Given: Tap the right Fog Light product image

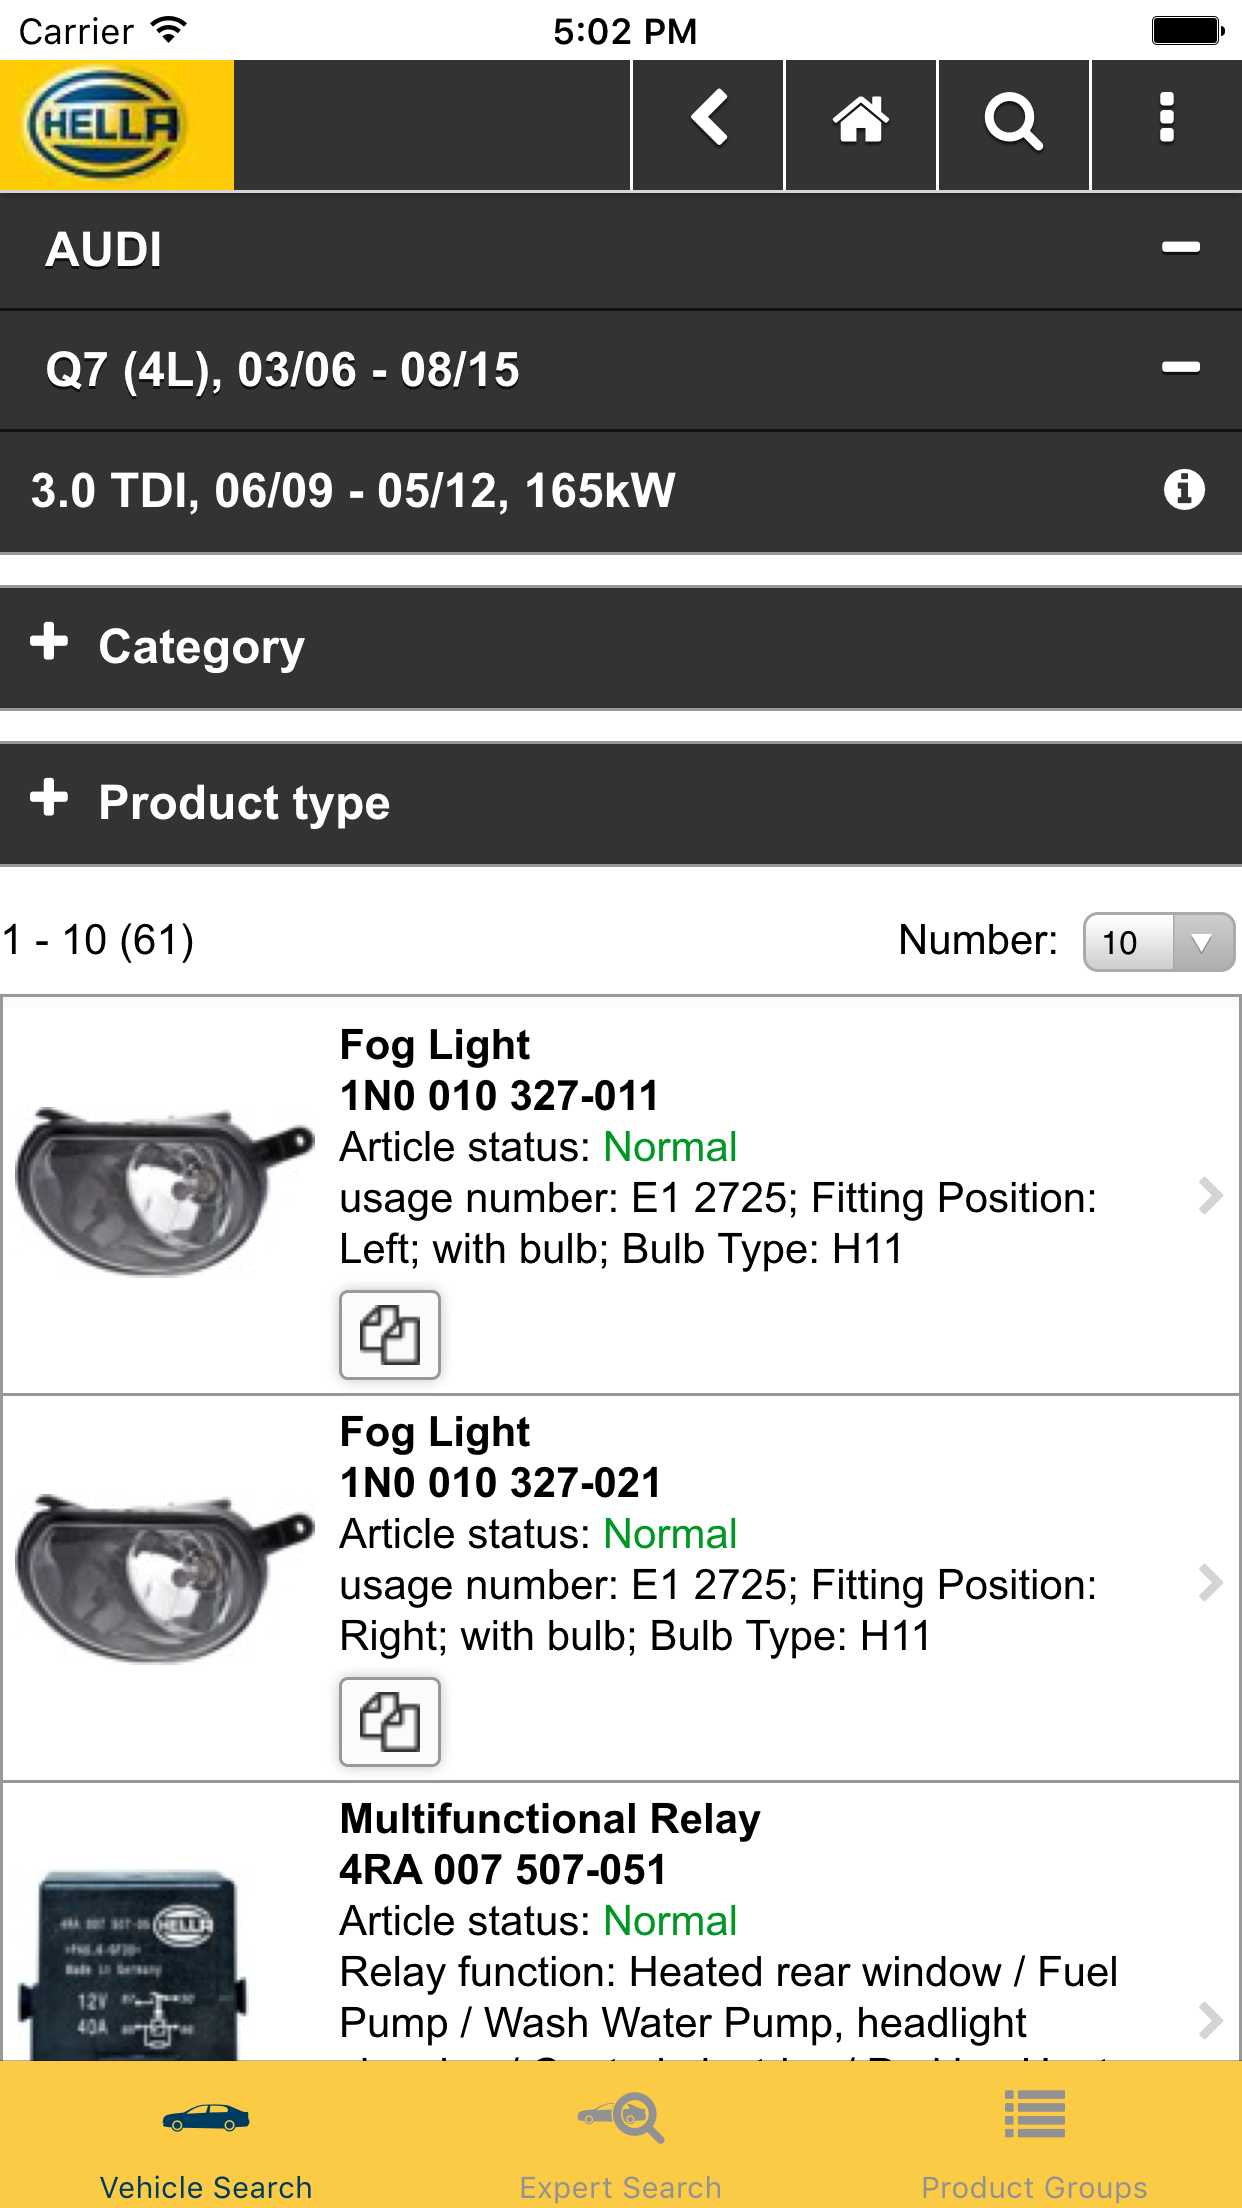Looking at the screenshot, I should (x=165, y=1580).
